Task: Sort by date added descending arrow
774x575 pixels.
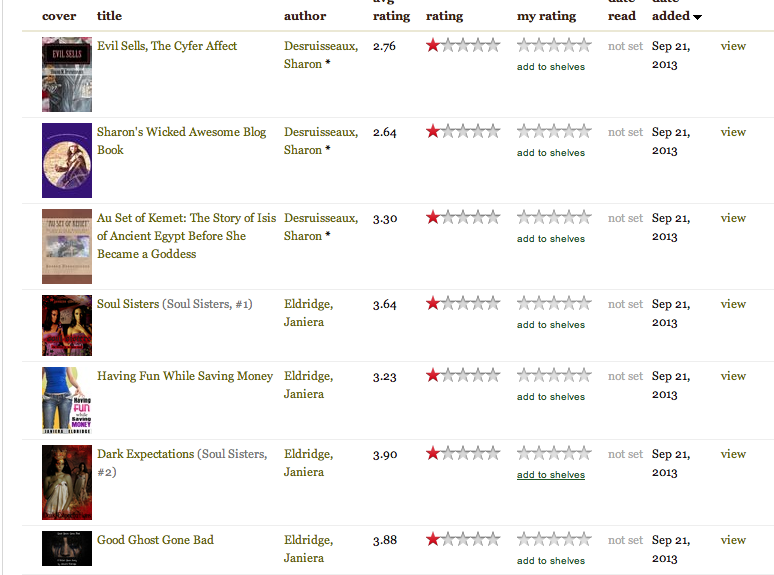Action: point(697,17)
